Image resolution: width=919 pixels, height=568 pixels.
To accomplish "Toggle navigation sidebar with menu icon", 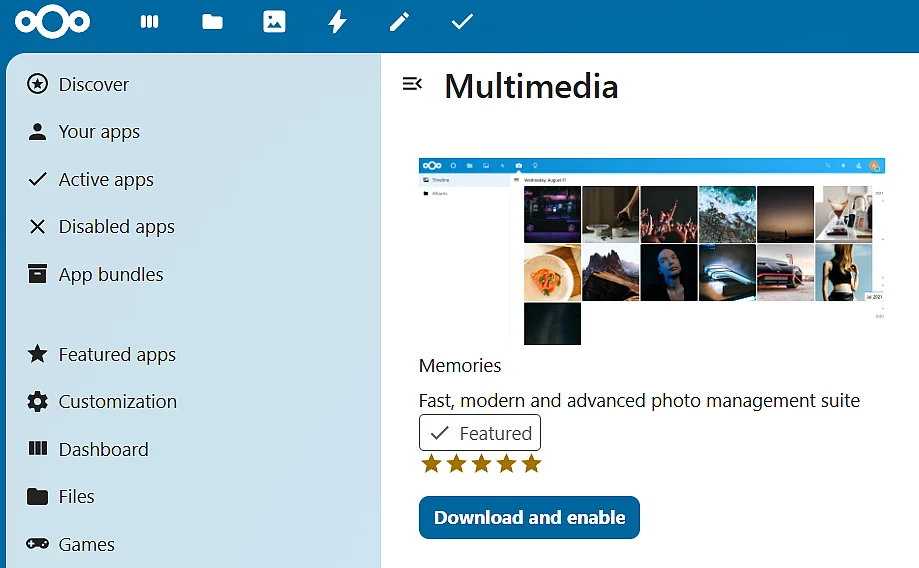I will [x=412, y=84].
